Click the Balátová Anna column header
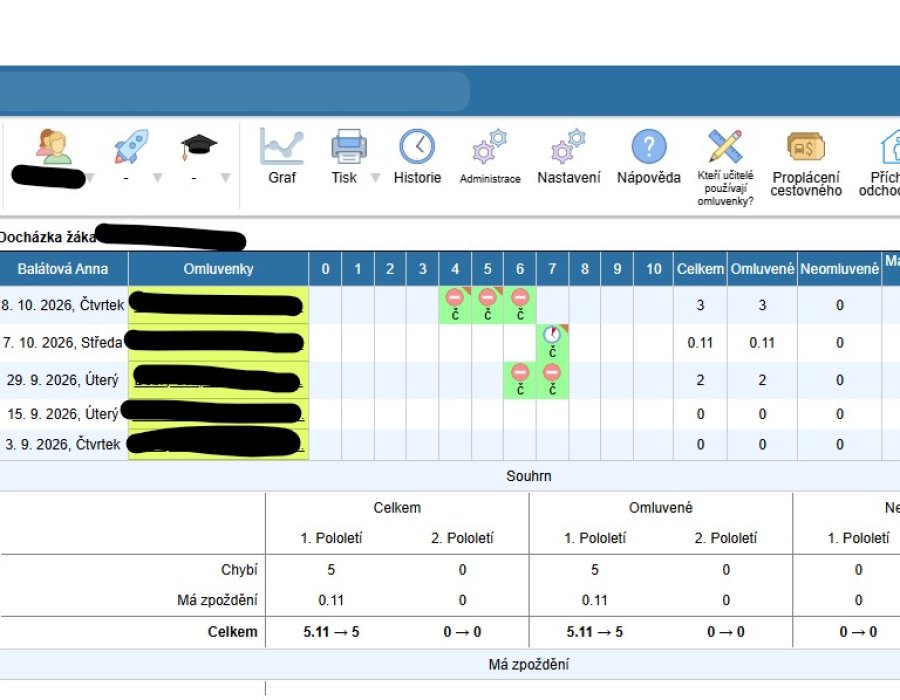The image size is (900, 700). [63, 269]
